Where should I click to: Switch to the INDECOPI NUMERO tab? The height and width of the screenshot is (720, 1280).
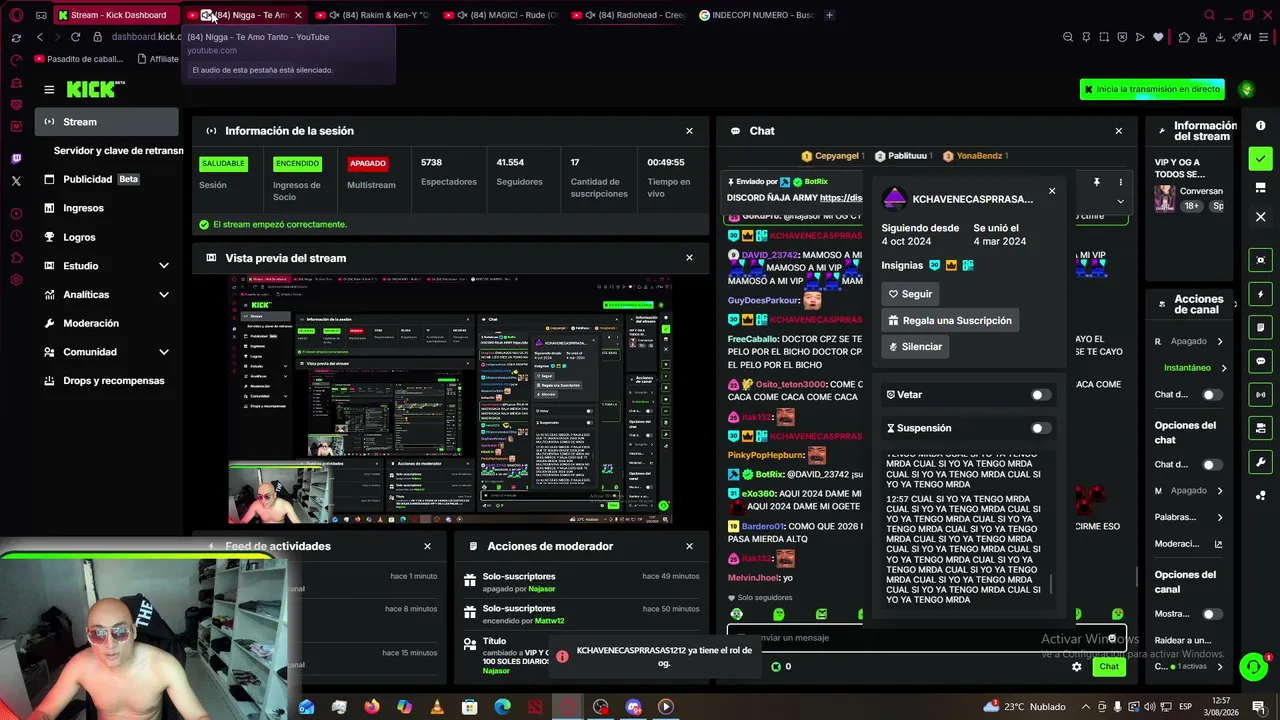click(757, 15)
